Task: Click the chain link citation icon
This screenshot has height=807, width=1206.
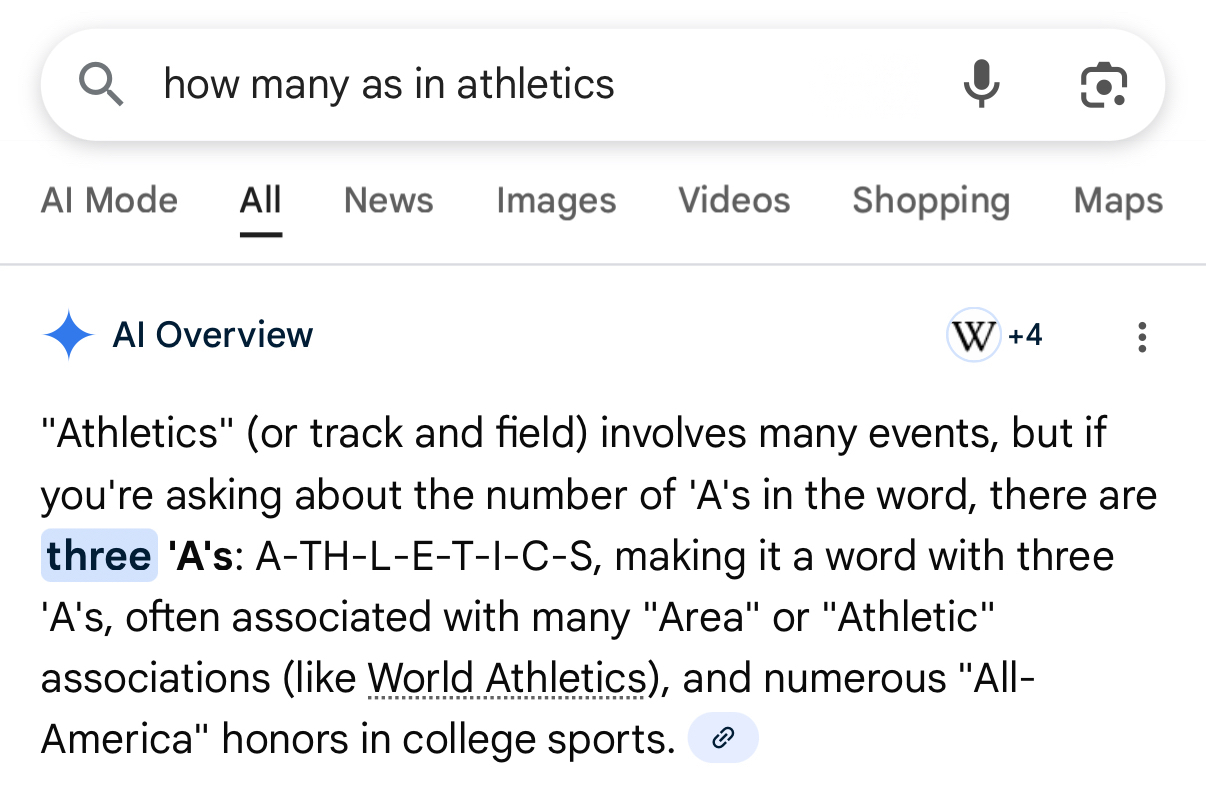Action: tap(723, 739)
